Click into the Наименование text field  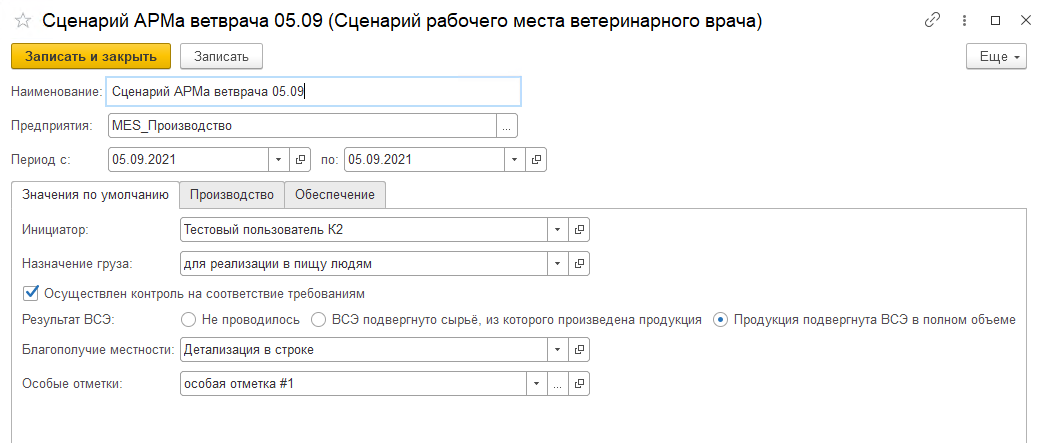[314, 92]
